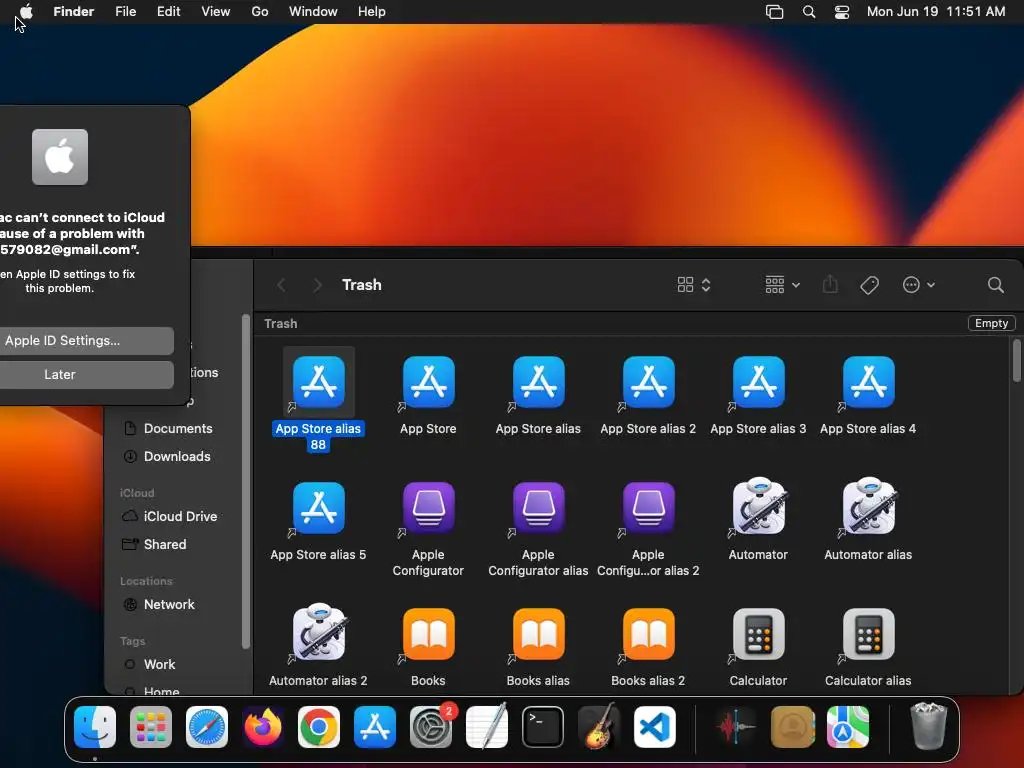Select the Work tag in sidebar

coord(150,665)
